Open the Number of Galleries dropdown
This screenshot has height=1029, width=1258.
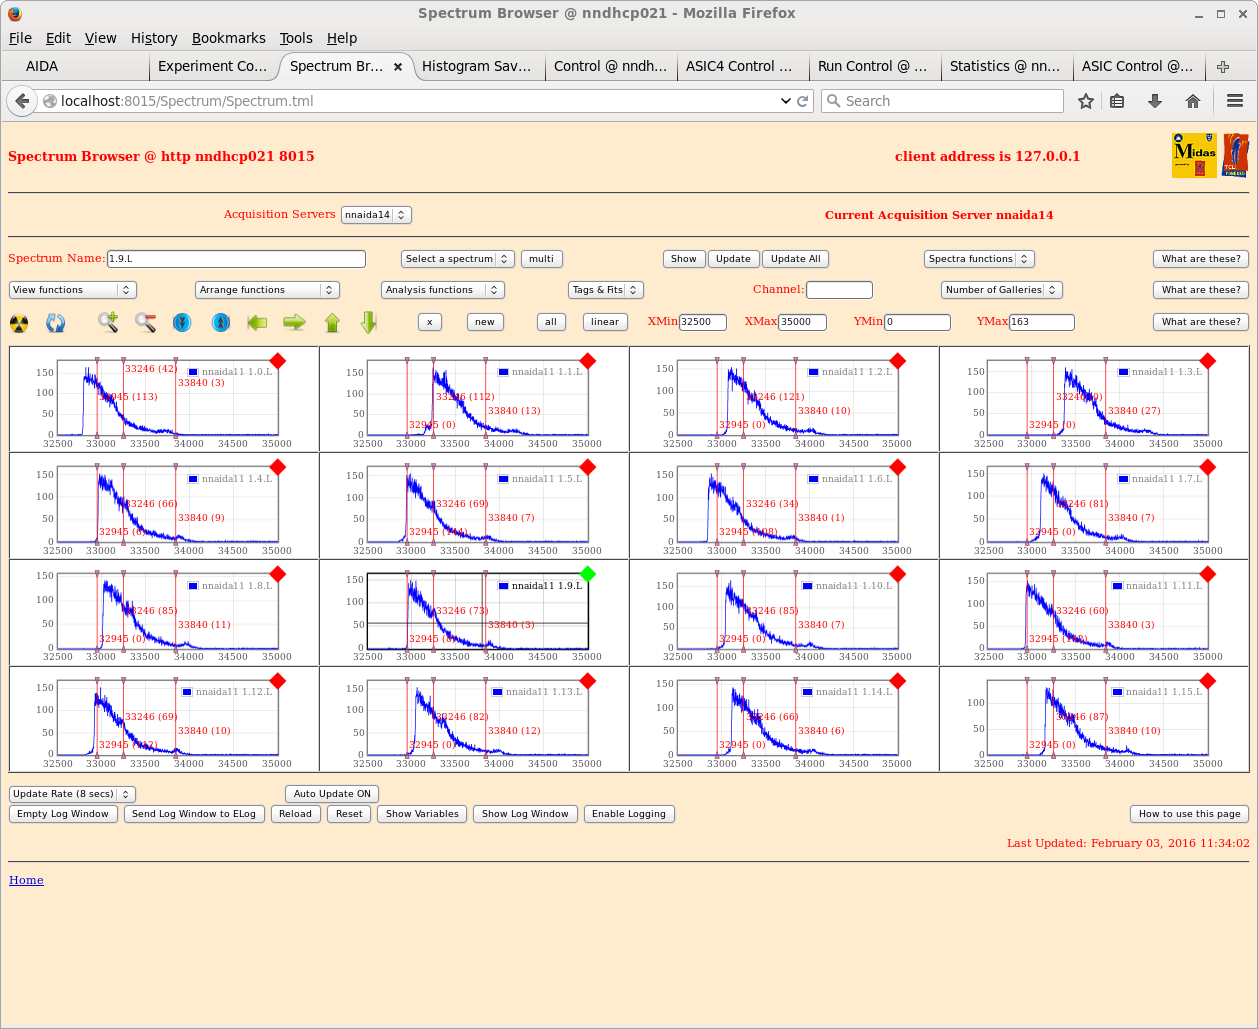click(x=1001, y=290)
